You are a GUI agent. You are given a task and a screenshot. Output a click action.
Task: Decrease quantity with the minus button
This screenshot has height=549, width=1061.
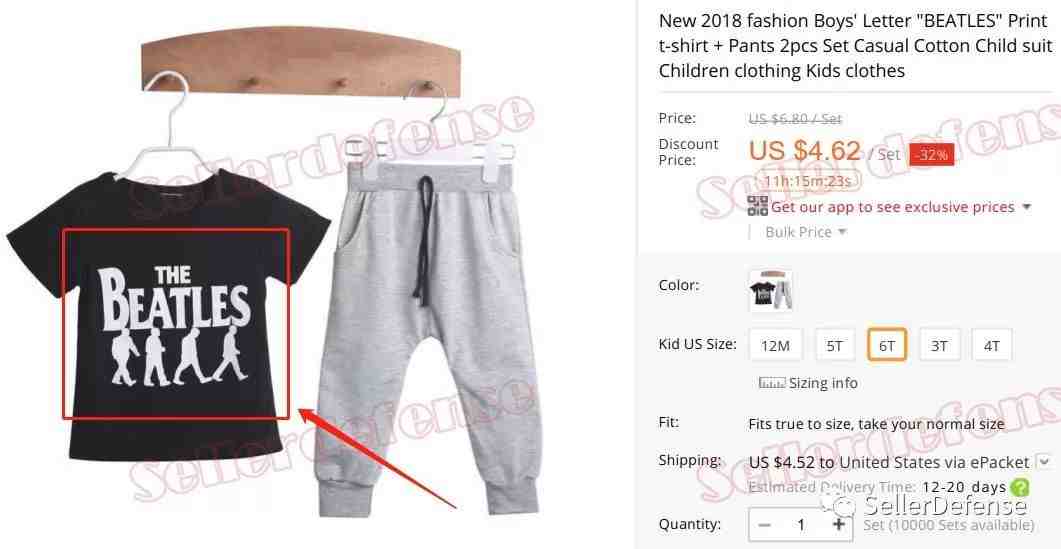point(765,525)
